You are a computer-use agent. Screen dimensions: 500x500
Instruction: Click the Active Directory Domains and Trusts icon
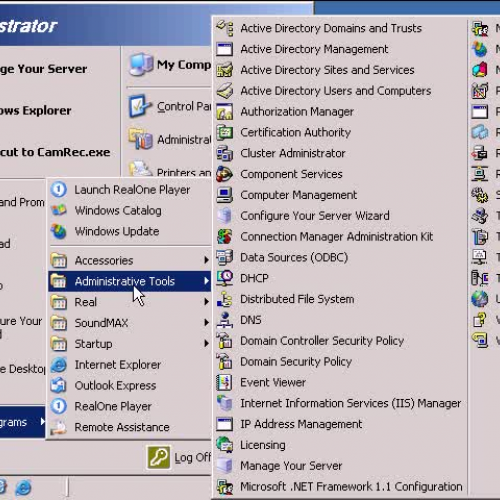pyautogui.click(x=225, y=28)
